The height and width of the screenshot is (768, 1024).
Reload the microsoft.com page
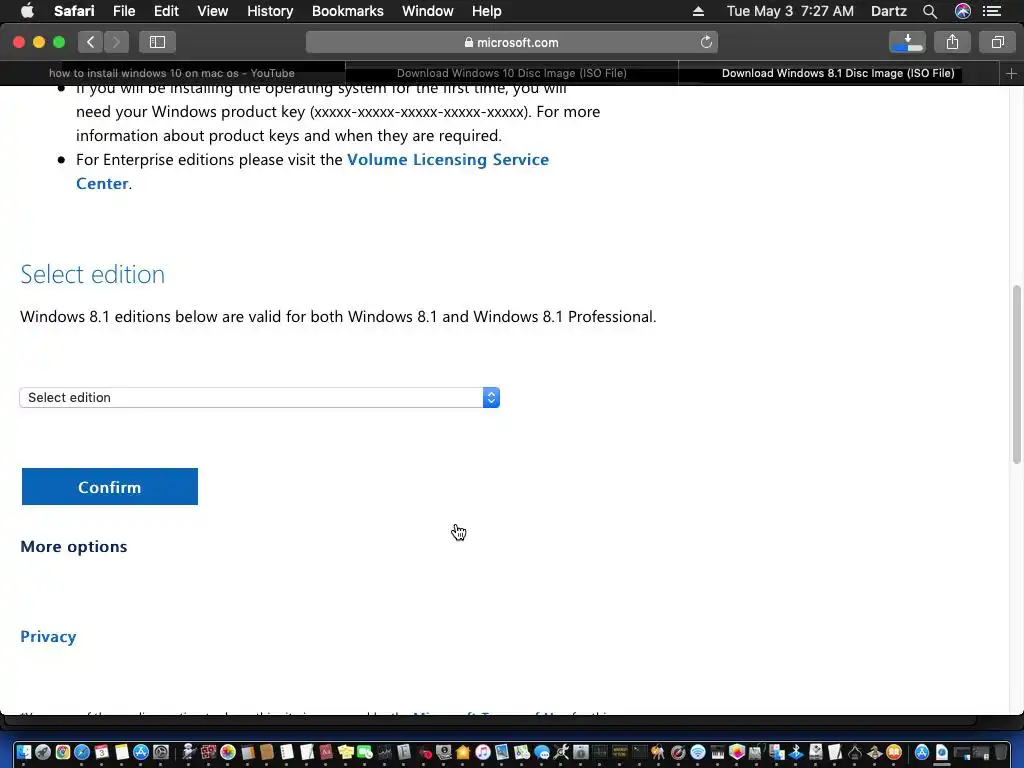point(706,42)
